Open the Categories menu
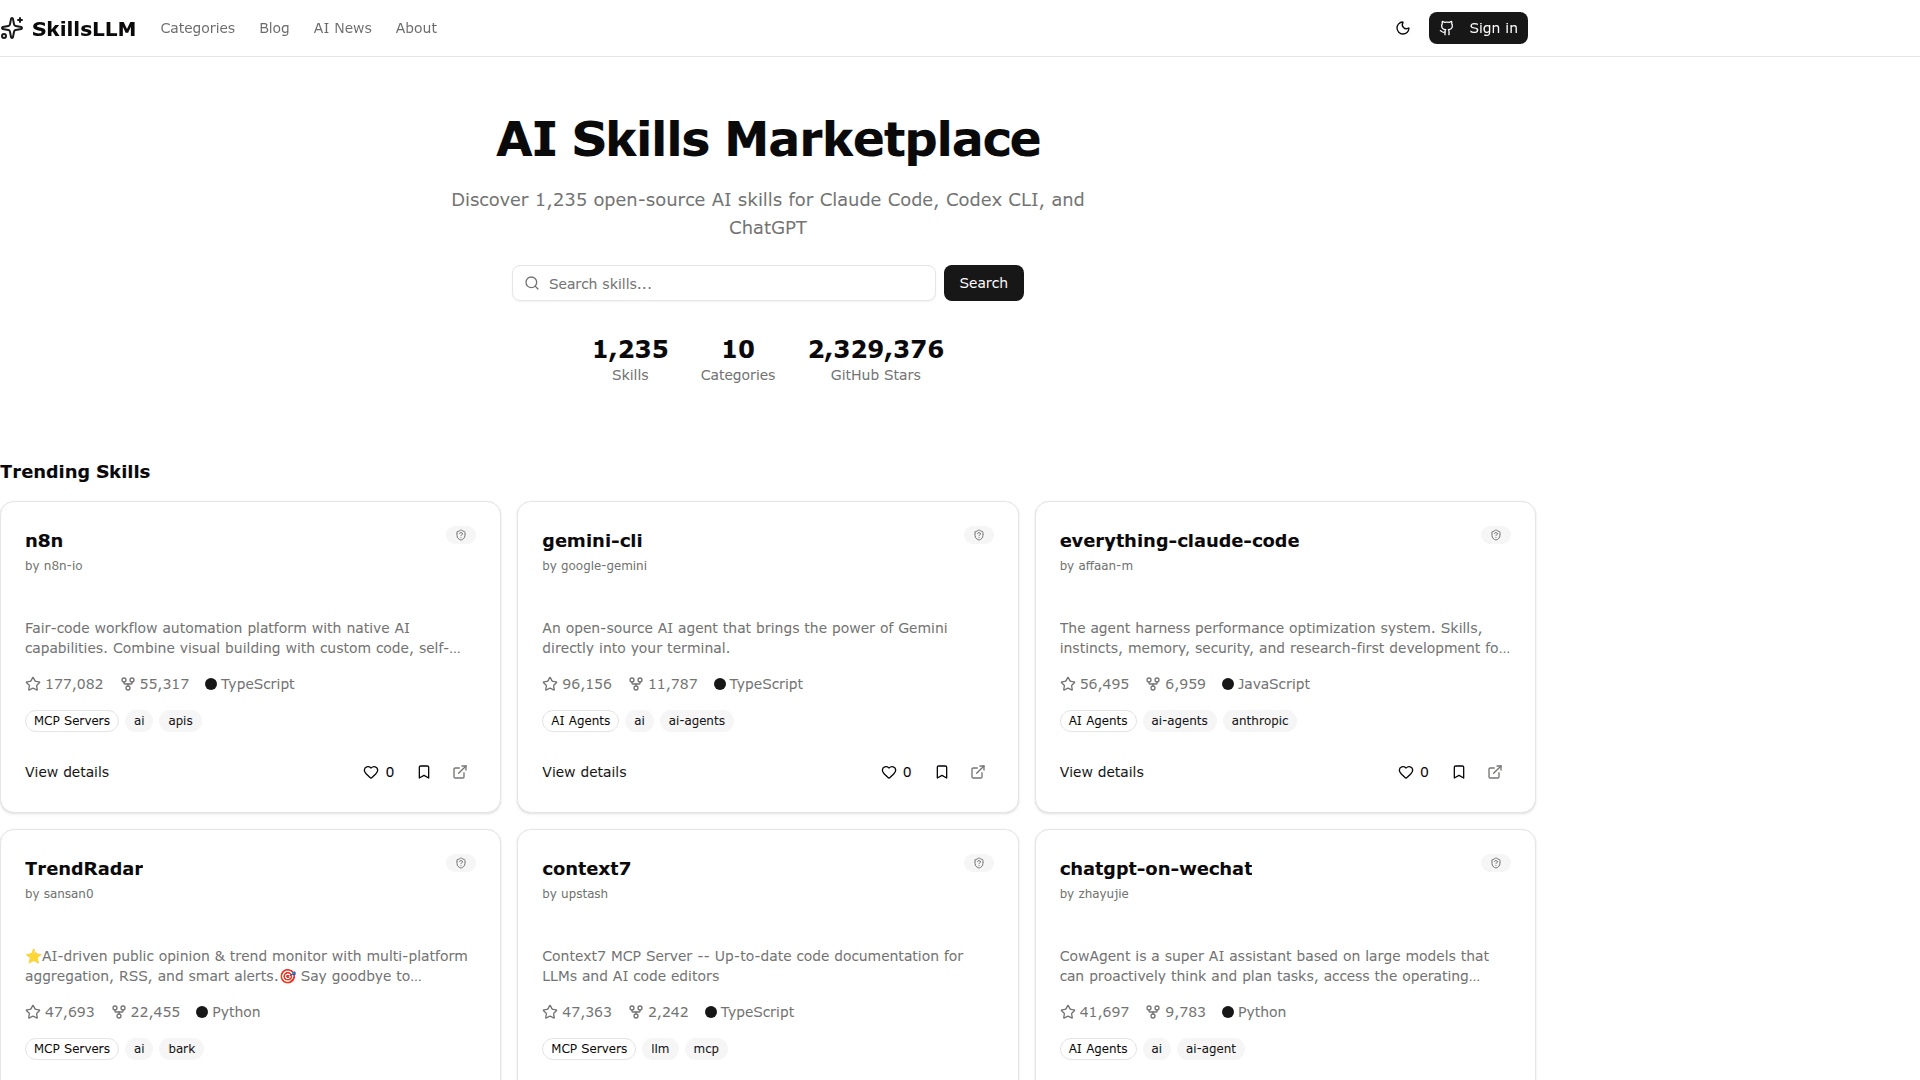Image resolution: width=1920 pixels, height=1080 pixels. (197, 28)
